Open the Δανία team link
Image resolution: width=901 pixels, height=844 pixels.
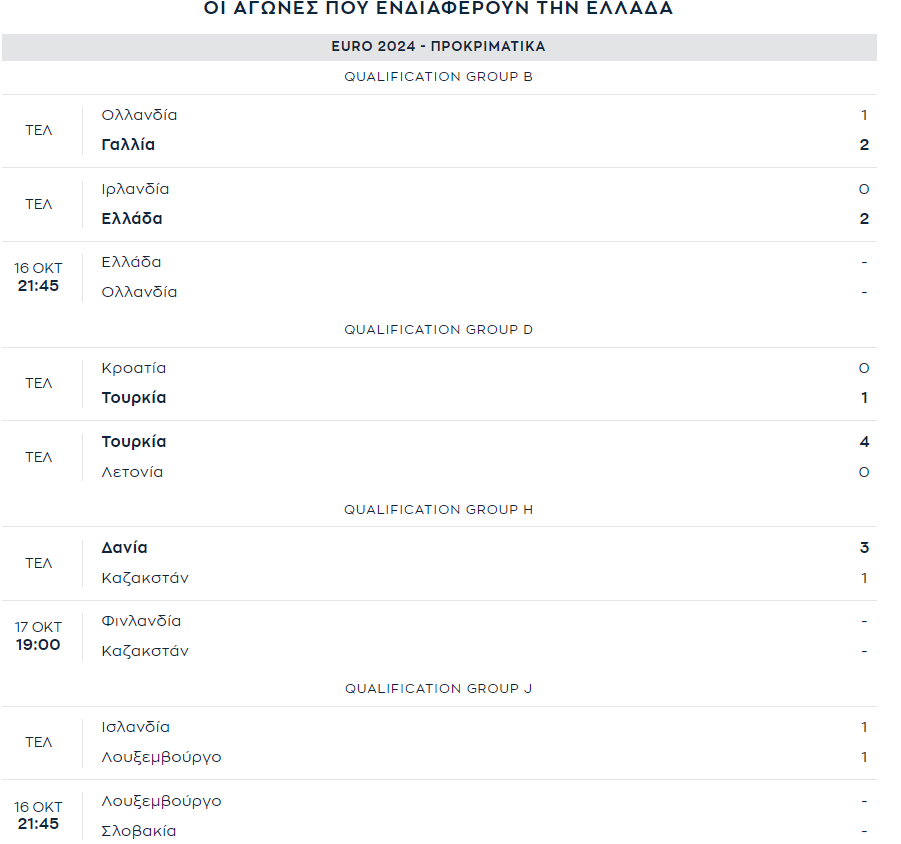pos(124,548)
